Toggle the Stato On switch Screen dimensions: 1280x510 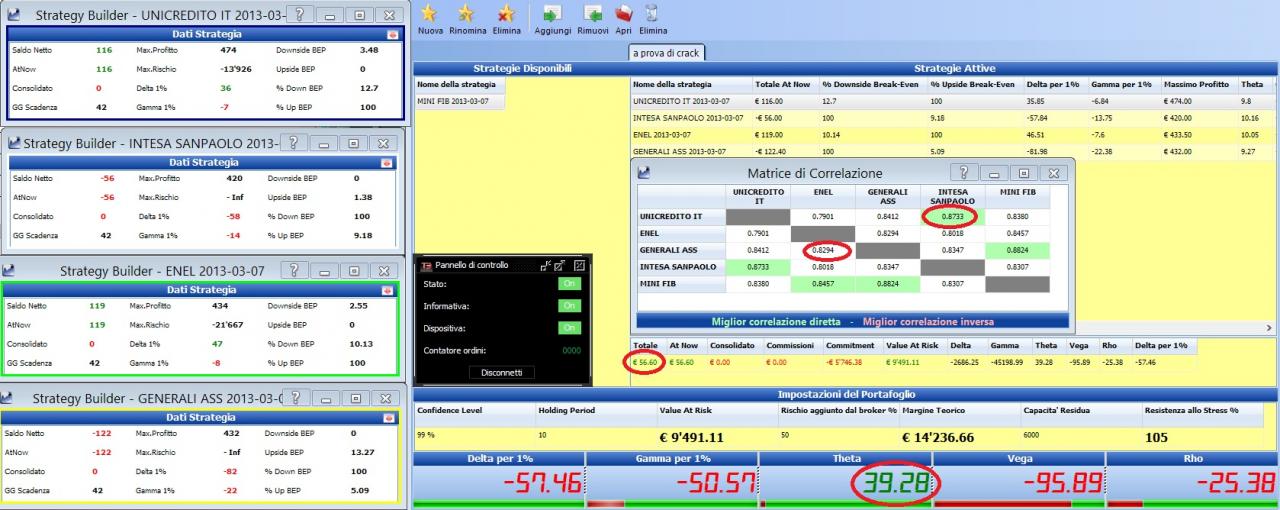coord(569,284)
